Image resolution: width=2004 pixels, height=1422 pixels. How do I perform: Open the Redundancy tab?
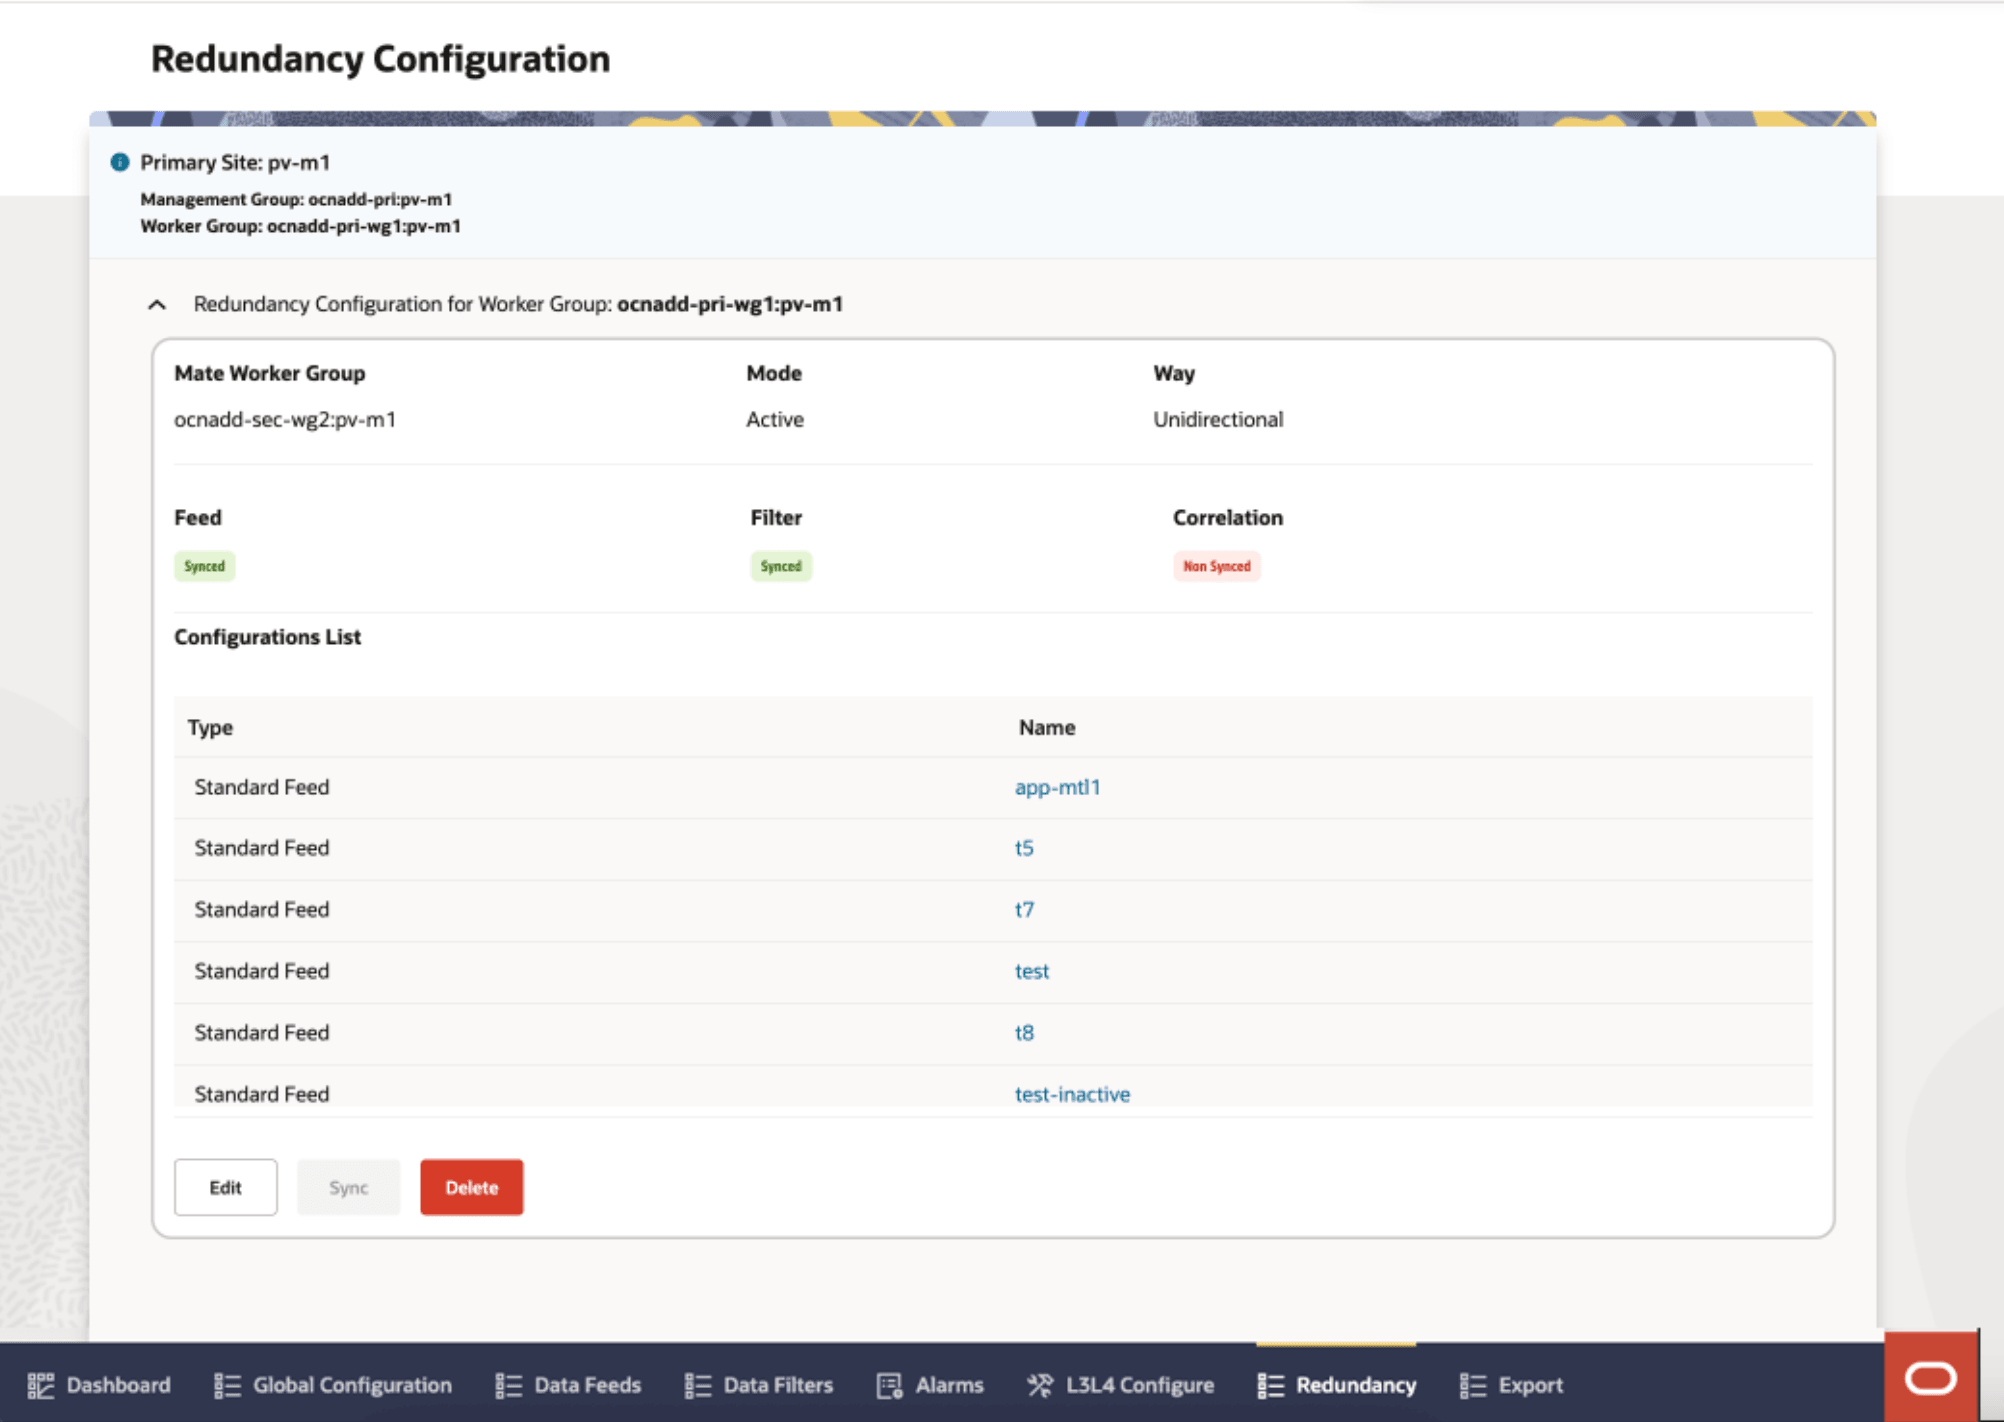1337,1385
